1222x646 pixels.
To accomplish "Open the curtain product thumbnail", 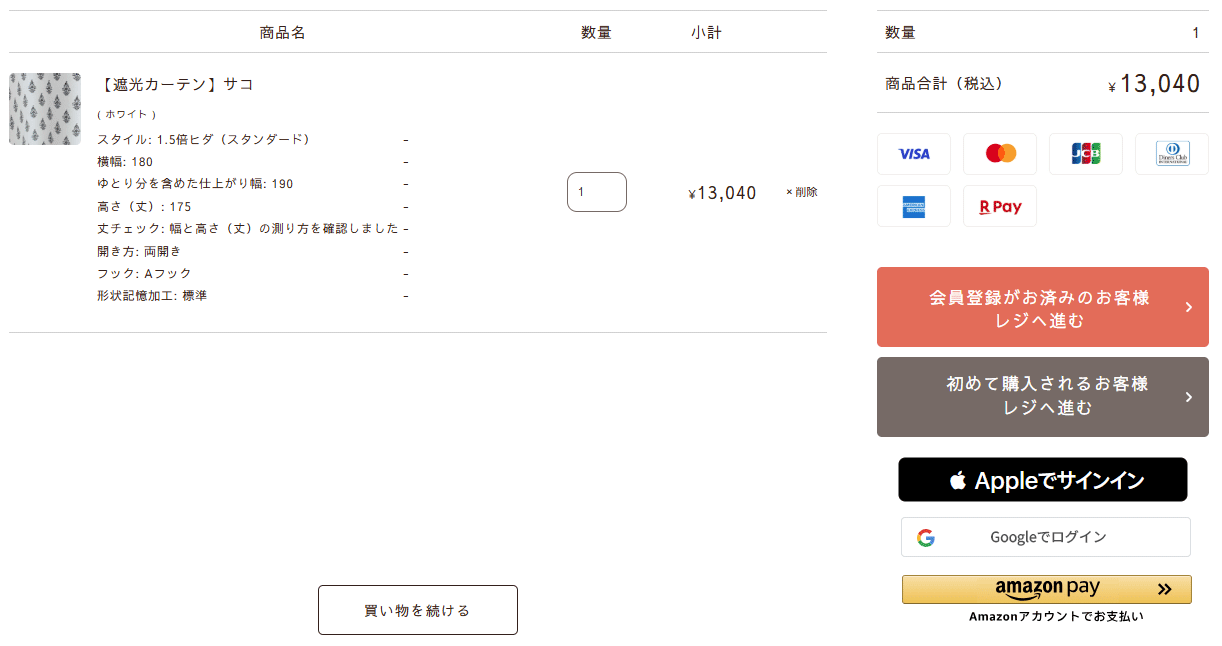I will [45, 109].
